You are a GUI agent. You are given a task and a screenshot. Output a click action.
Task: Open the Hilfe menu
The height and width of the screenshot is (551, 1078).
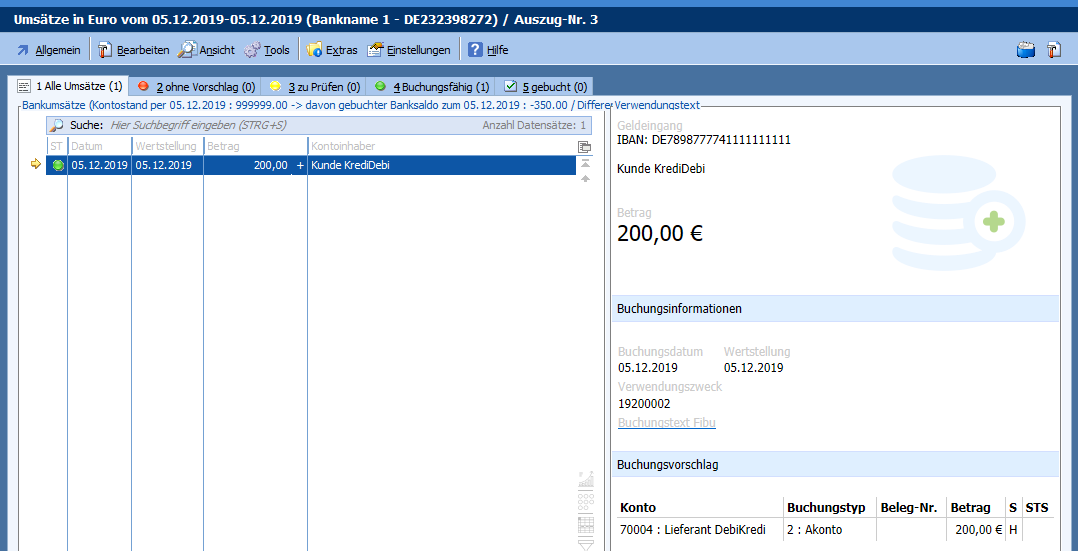pyautogui.click(x=488, y=50)
